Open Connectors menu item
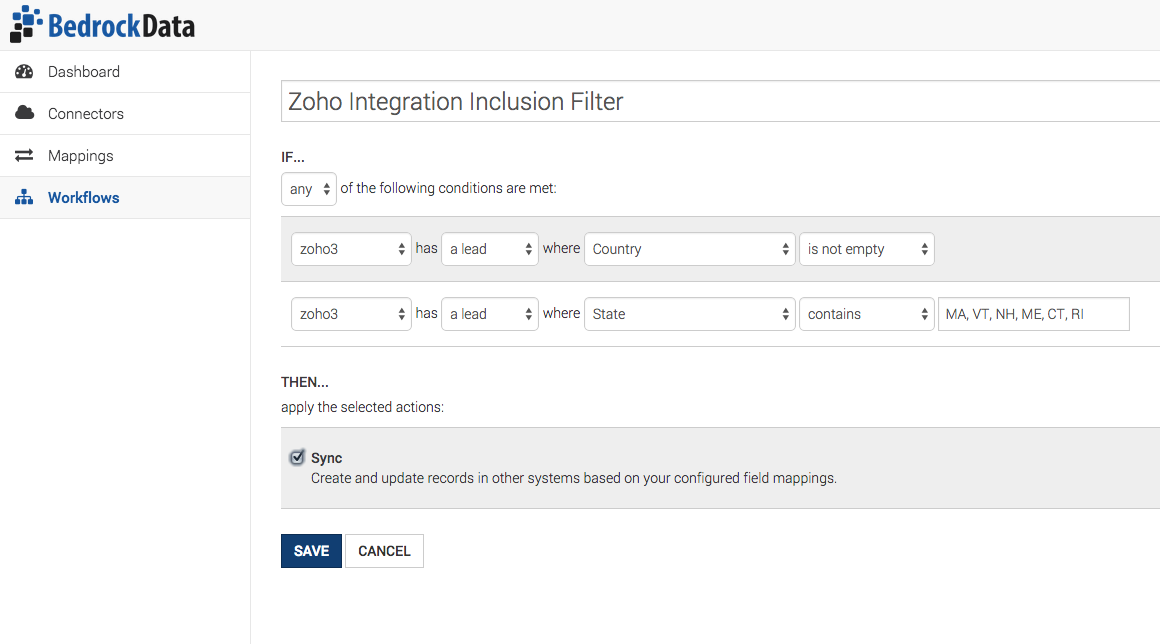Viewport: 1160px width, 644px height. tap(86, 114)
